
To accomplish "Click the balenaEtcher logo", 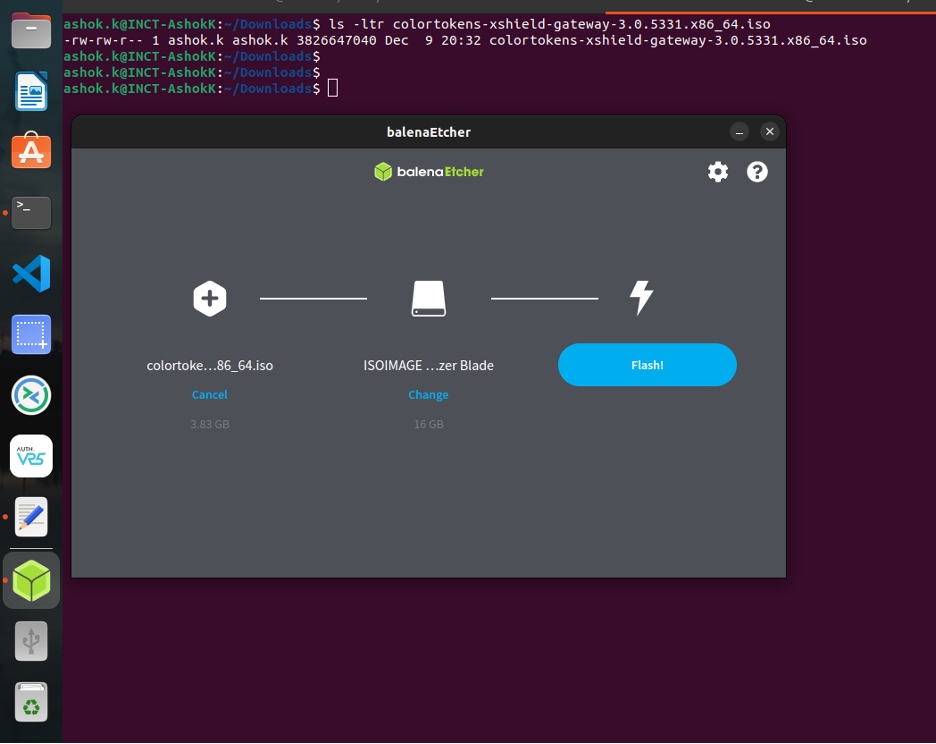I will pyautogui.click(x=428, y=172).
